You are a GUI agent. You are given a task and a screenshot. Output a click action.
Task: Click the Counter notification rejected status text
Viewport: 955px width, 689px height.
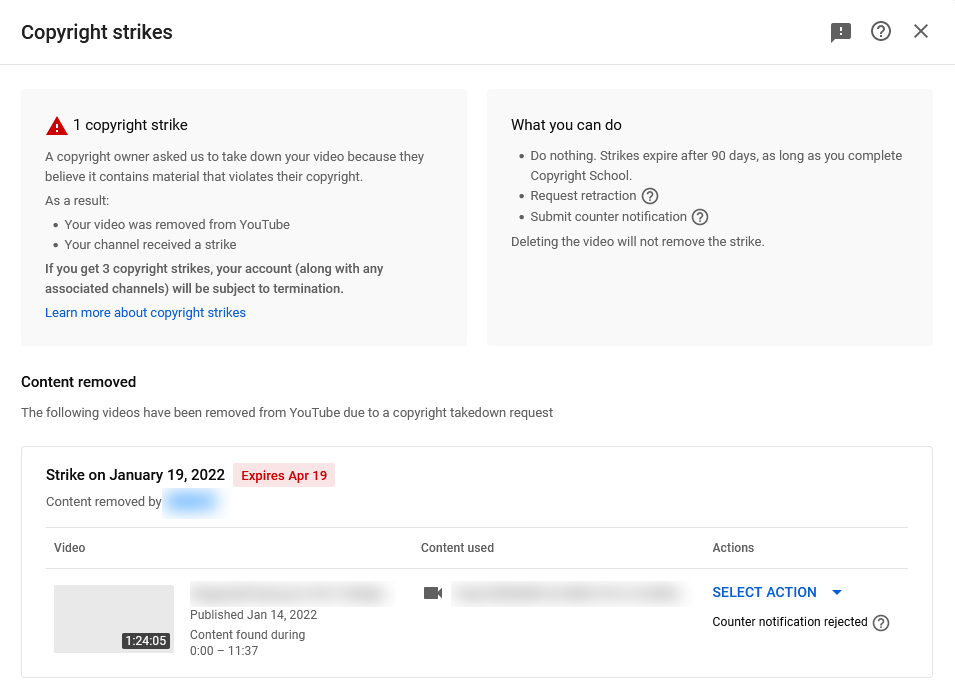tap(790, 622)
